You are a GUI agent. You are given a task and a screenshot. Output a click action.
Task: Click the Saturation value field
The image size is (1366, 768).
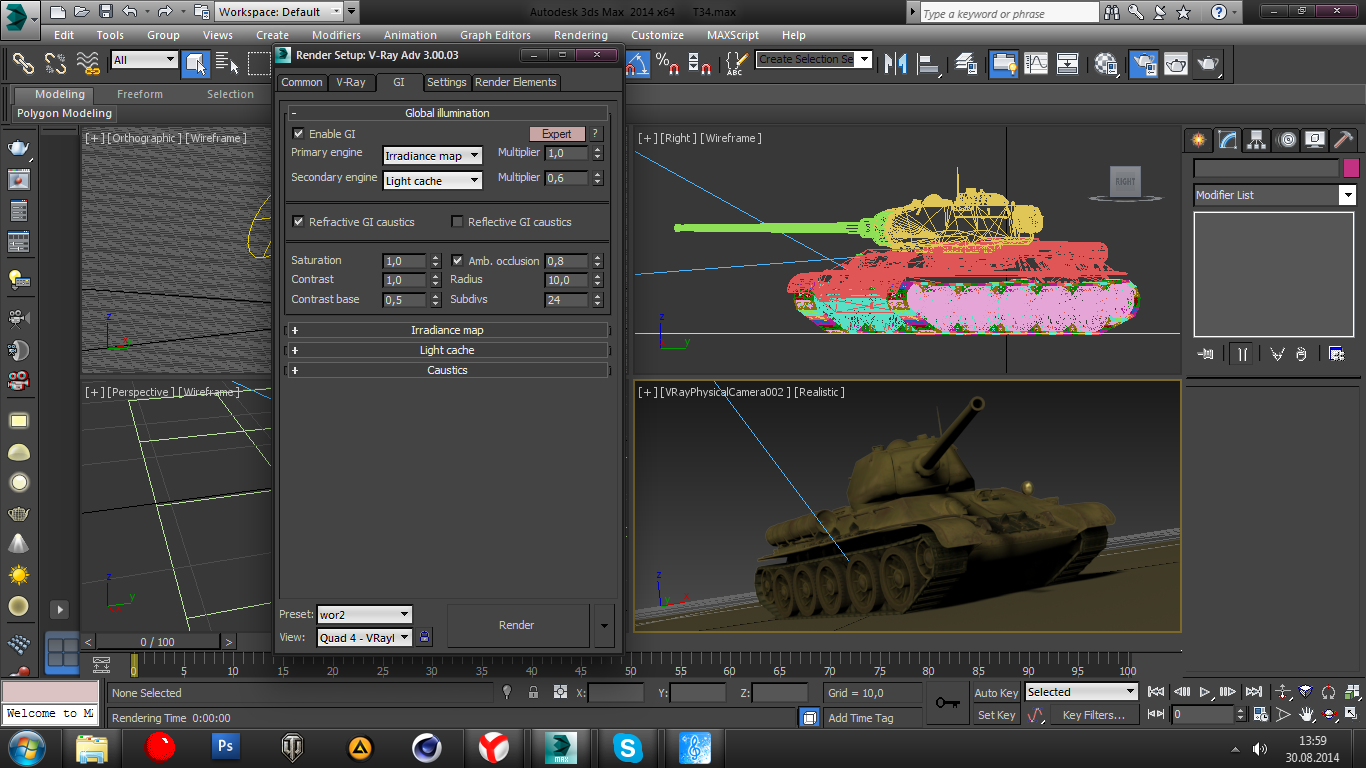point(405,261)
